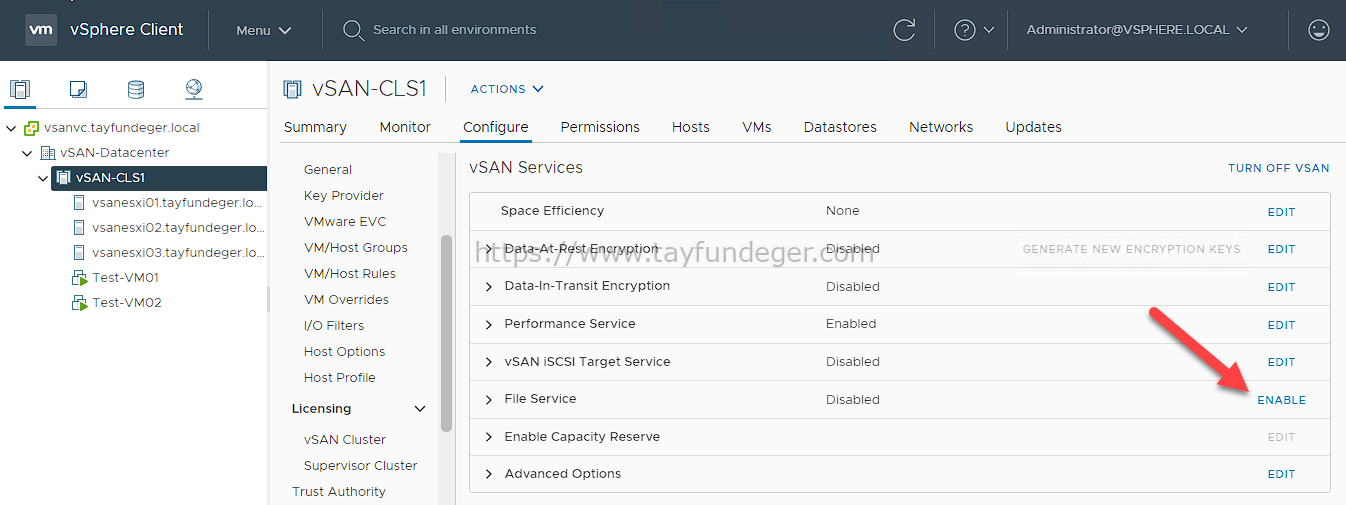Open the Menu dropdown
Image resolution: width=1346 pixels, height=505 pixels.
click(x=264, y=30)
